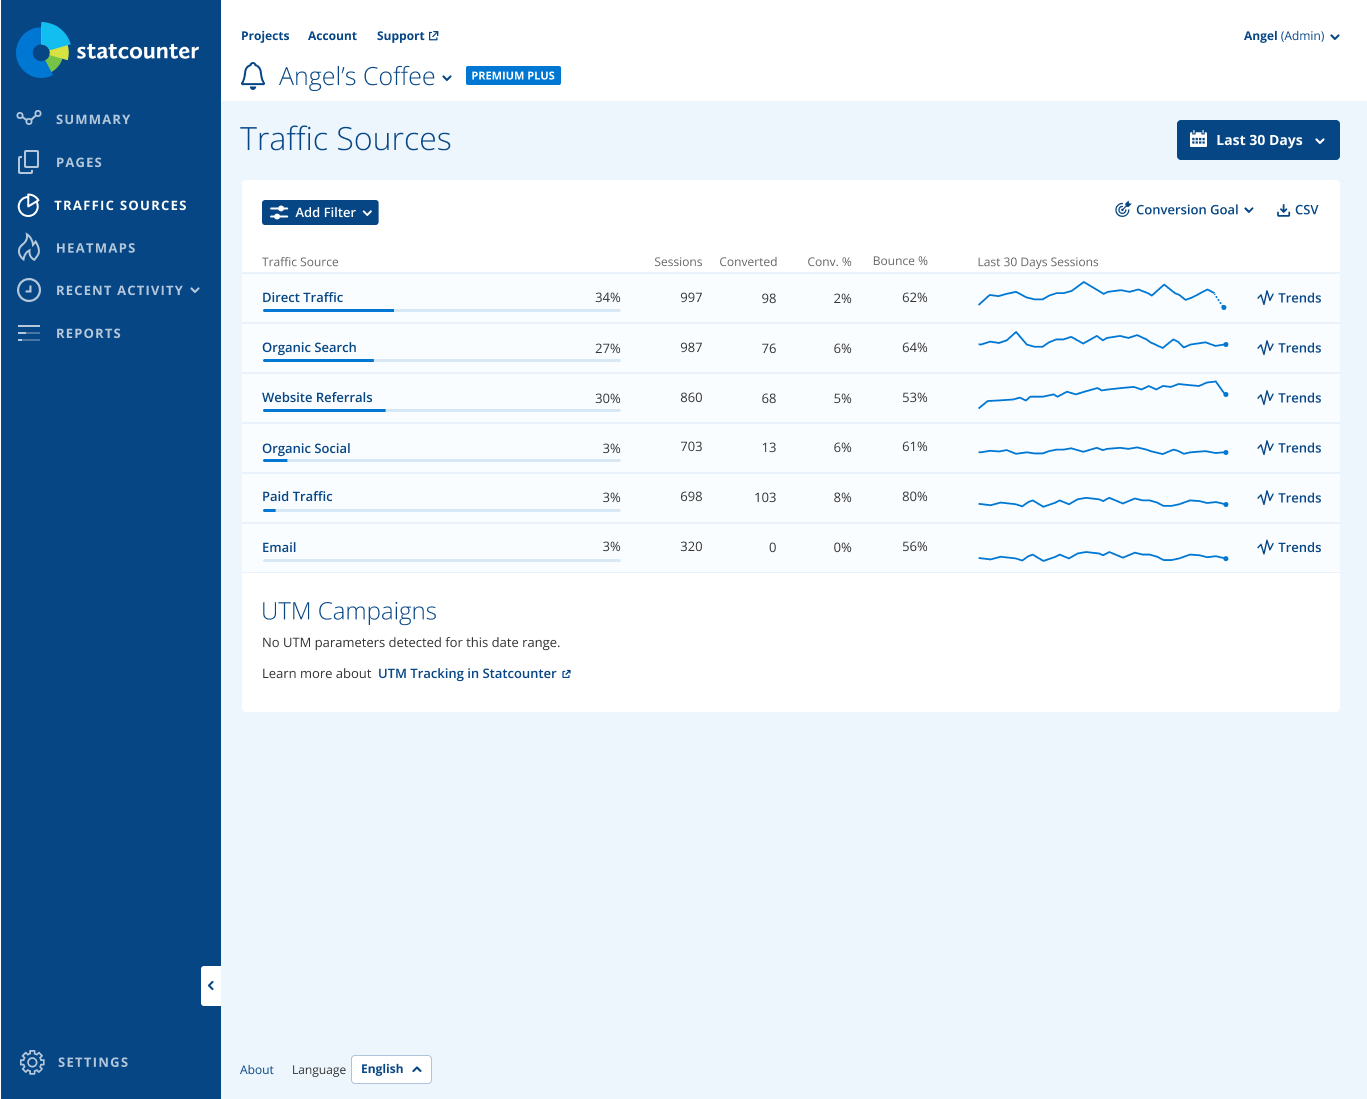The width and height of the screenshot is (1367, 1099).
Task: Go to Heatmaps in sidebar
Action: point(96,248)
